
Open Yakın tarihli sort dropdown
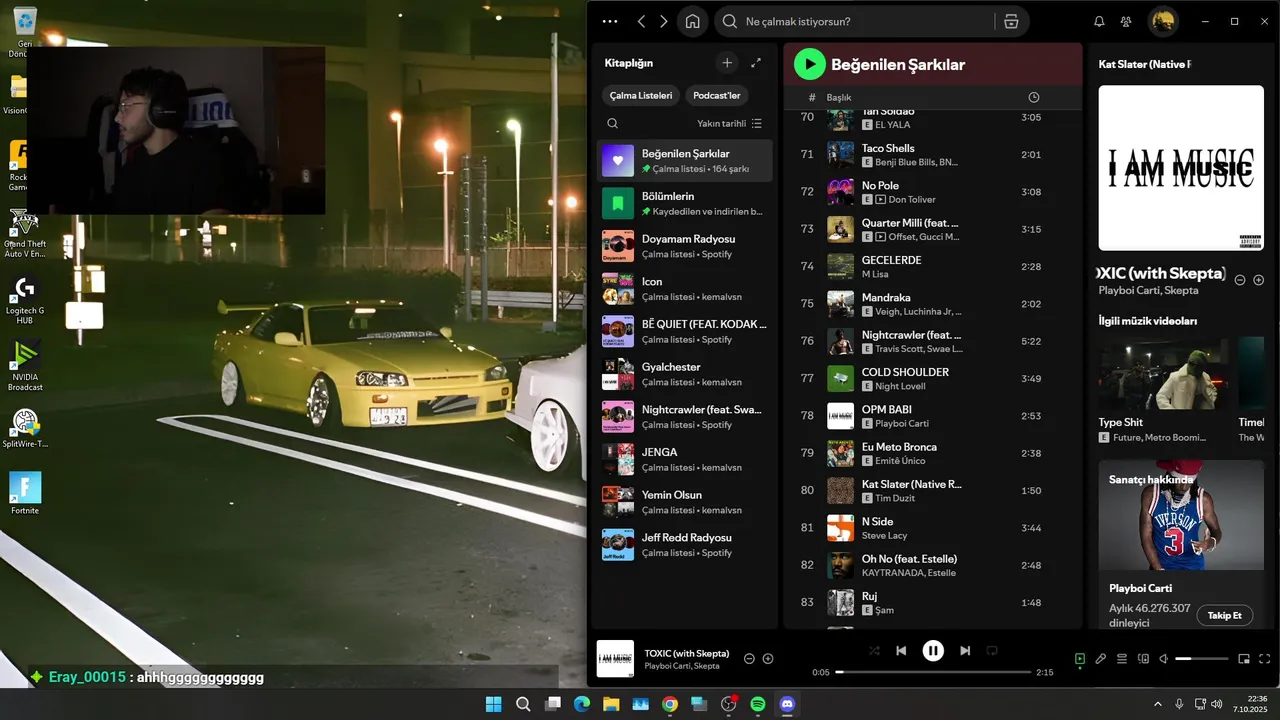pos(729,123)
